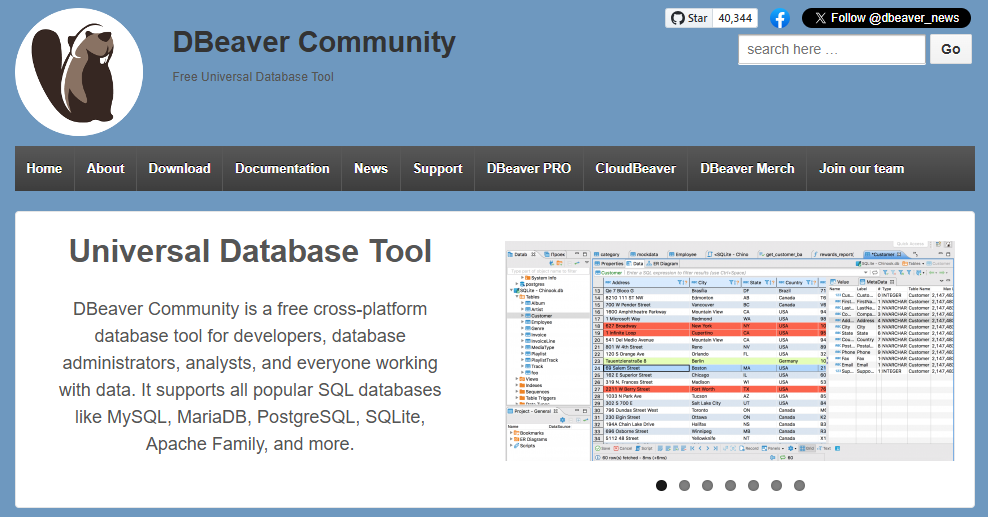The width and height of the screenshot is (988, 517).
Task: Click the GitHub Star button
Action: click(x=689, y=18)
